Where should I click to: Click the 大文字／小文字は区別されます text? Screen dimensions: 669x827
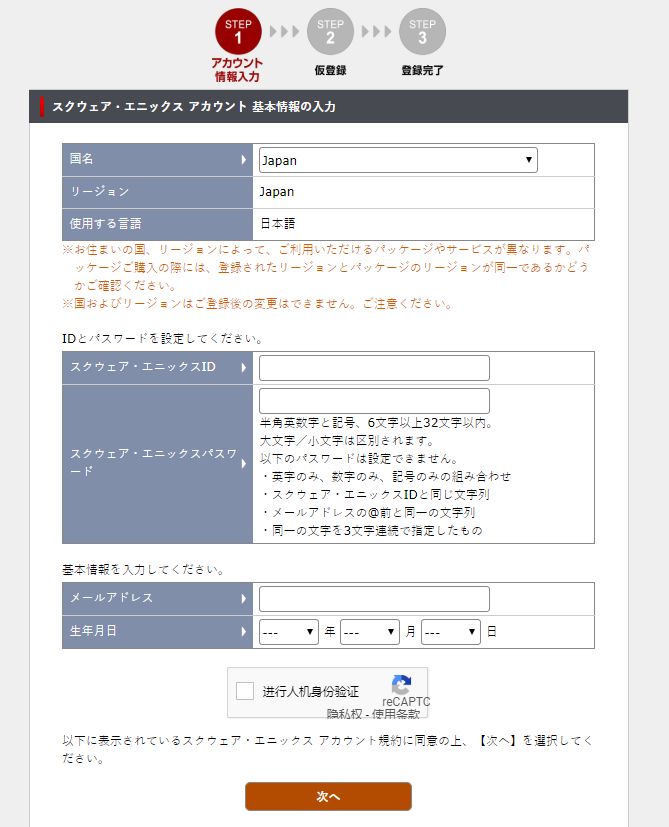[x=347, y=441]
